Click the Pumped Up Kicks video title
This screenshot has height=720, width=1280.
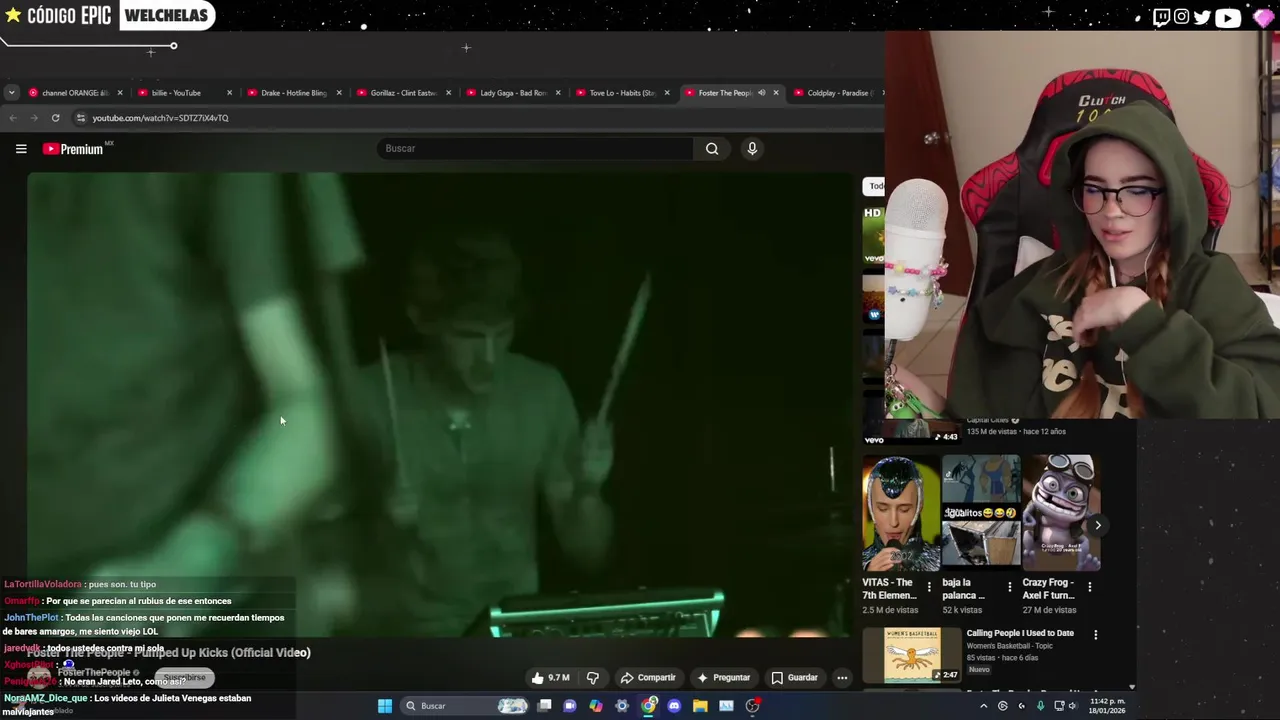point(169,653)
